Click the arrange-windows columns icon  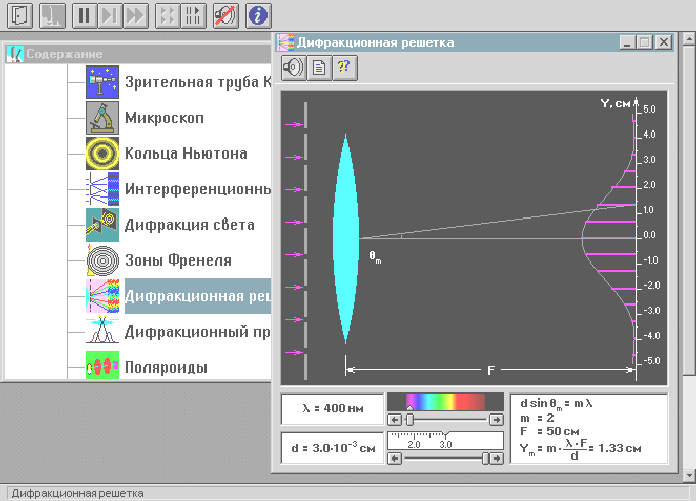point(194,16)
